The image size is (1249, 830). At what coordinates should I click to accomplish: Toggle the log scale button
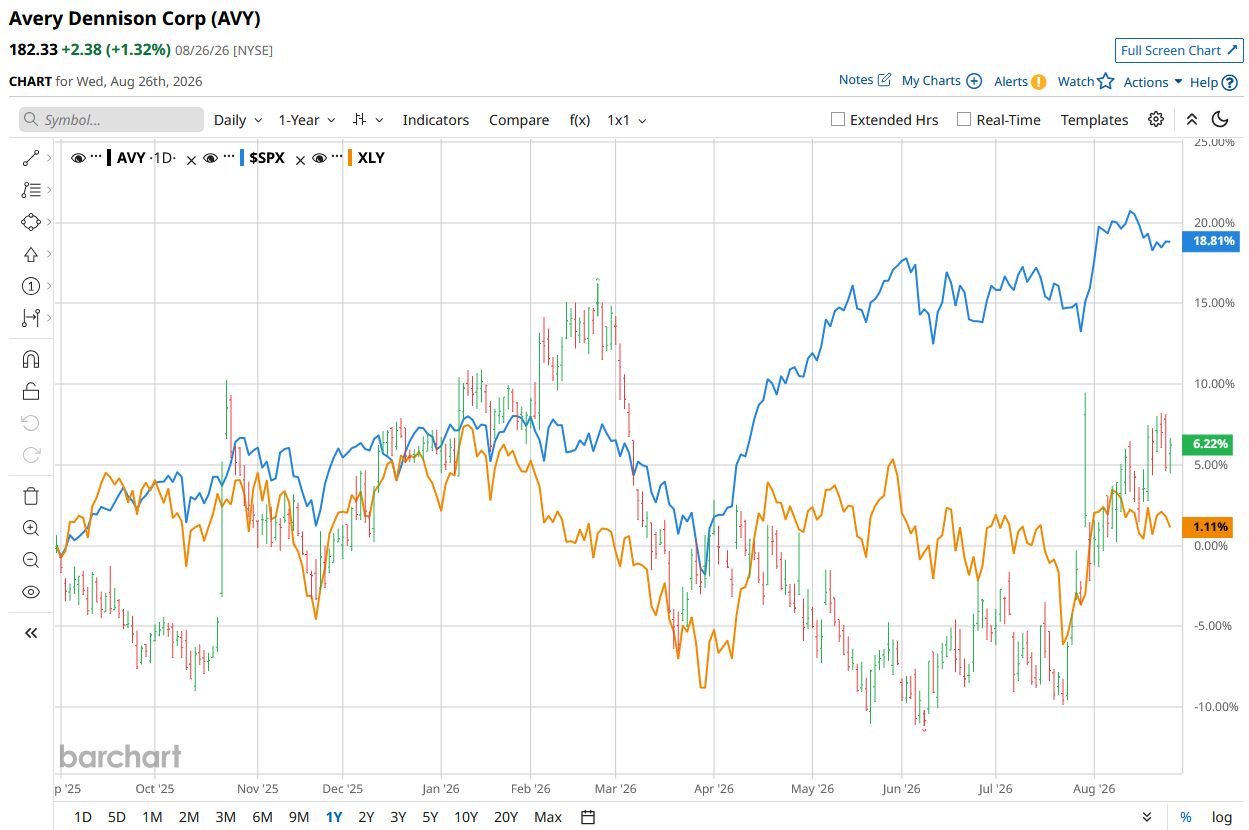[1222, 817]
